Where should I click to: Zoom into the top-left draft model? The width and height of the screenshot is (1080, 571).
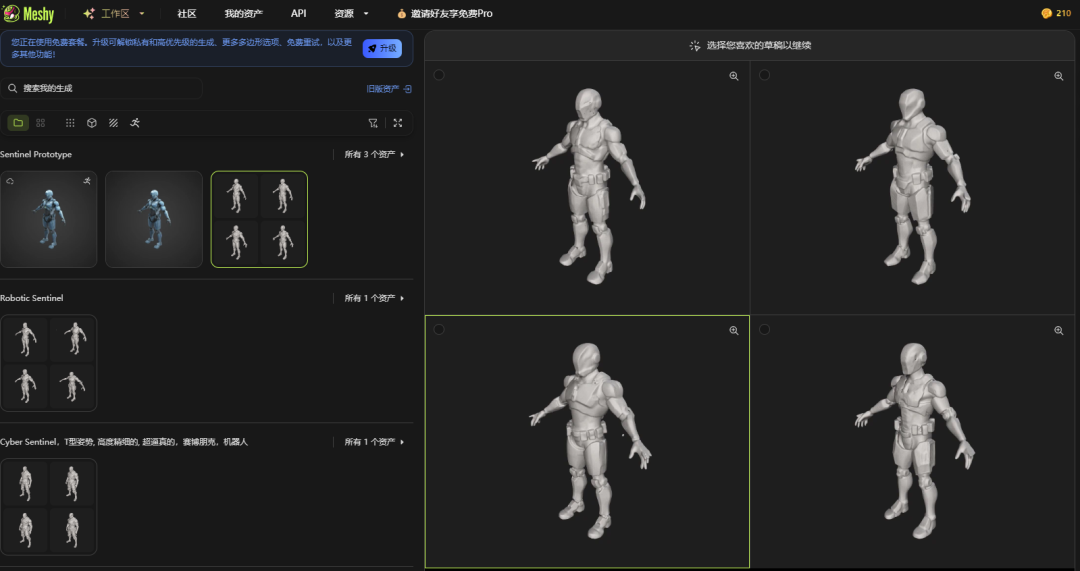pos(734,76)
